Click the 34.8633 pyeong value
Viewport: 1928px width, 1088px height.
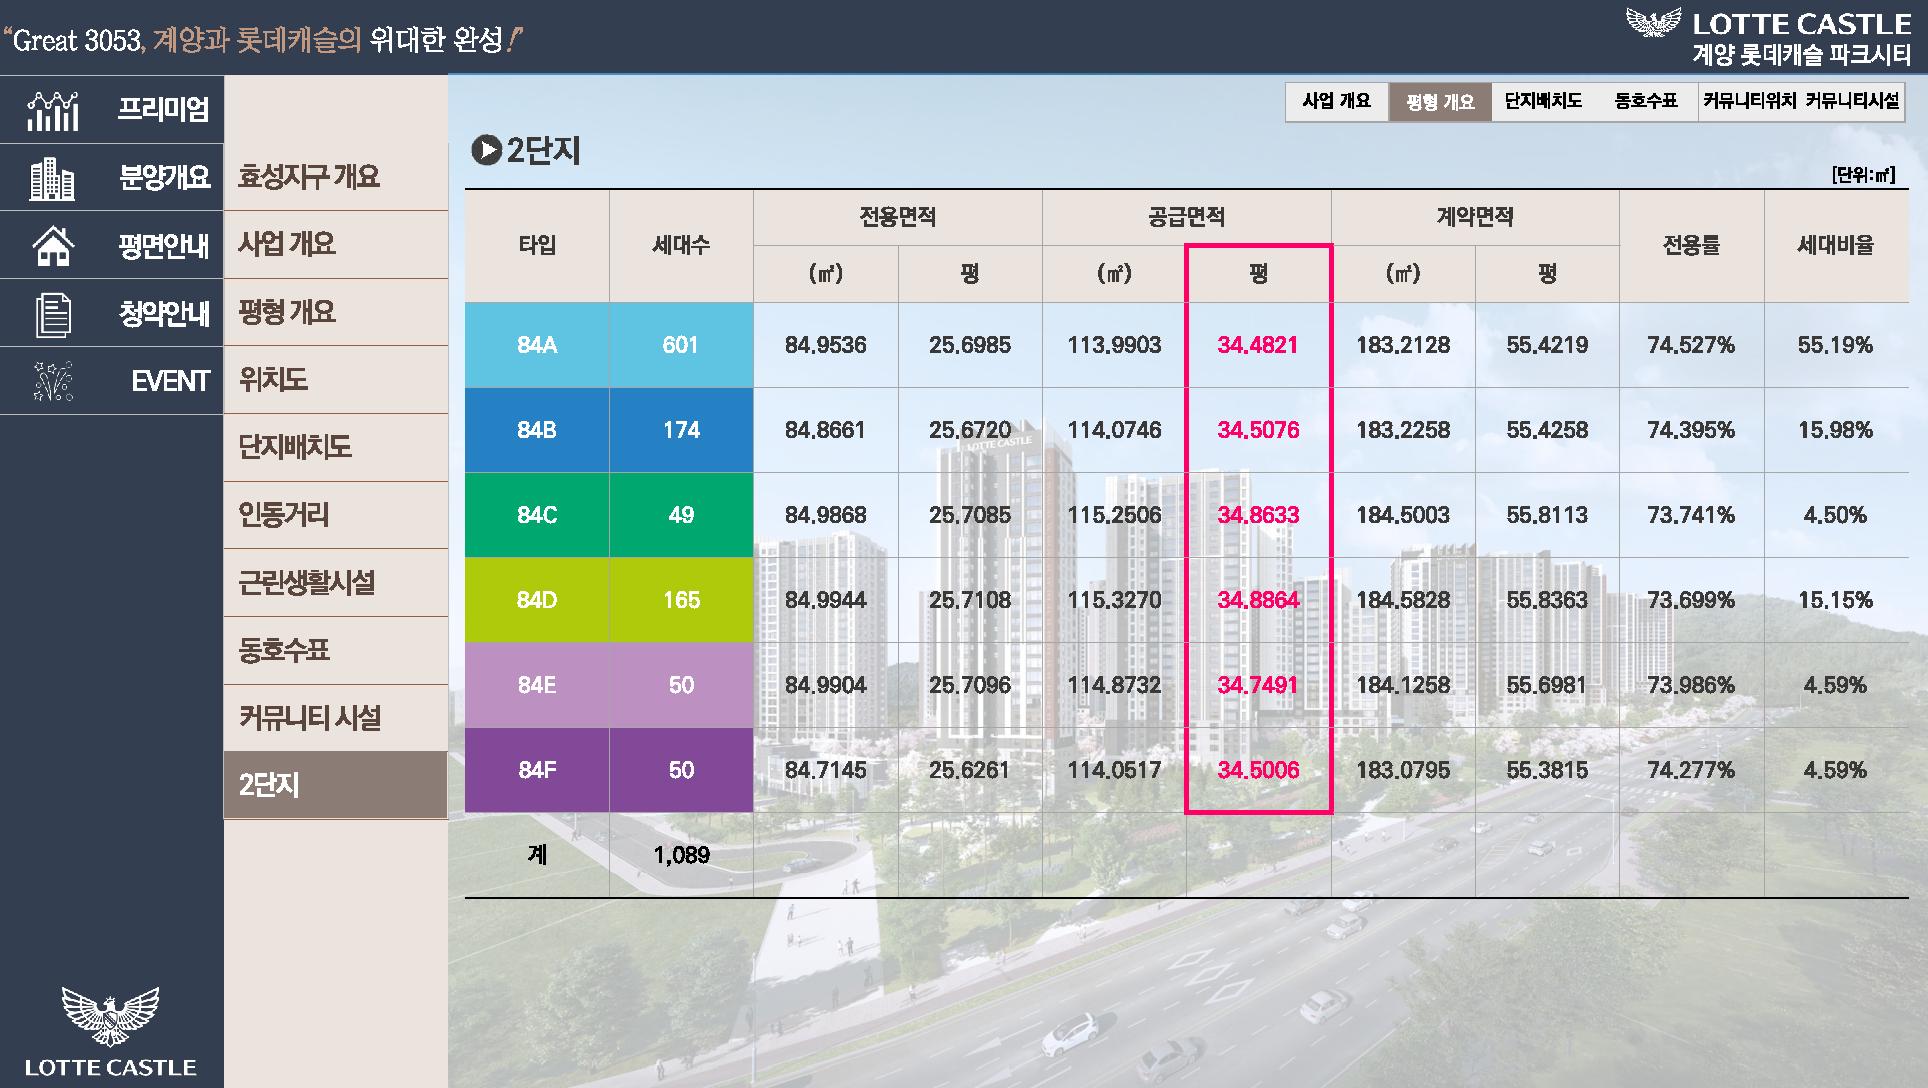click(1258, 515)
